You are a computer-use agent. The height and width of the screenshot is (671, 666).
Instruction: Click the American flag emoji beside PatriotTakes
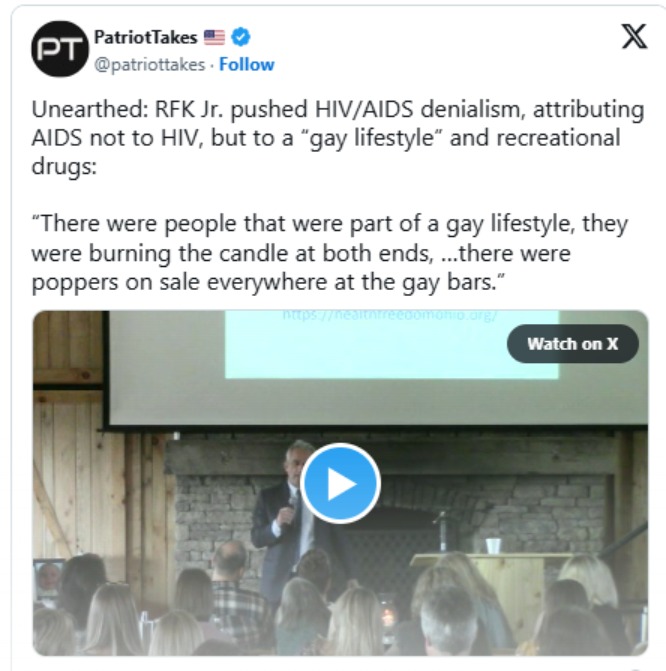214,37
